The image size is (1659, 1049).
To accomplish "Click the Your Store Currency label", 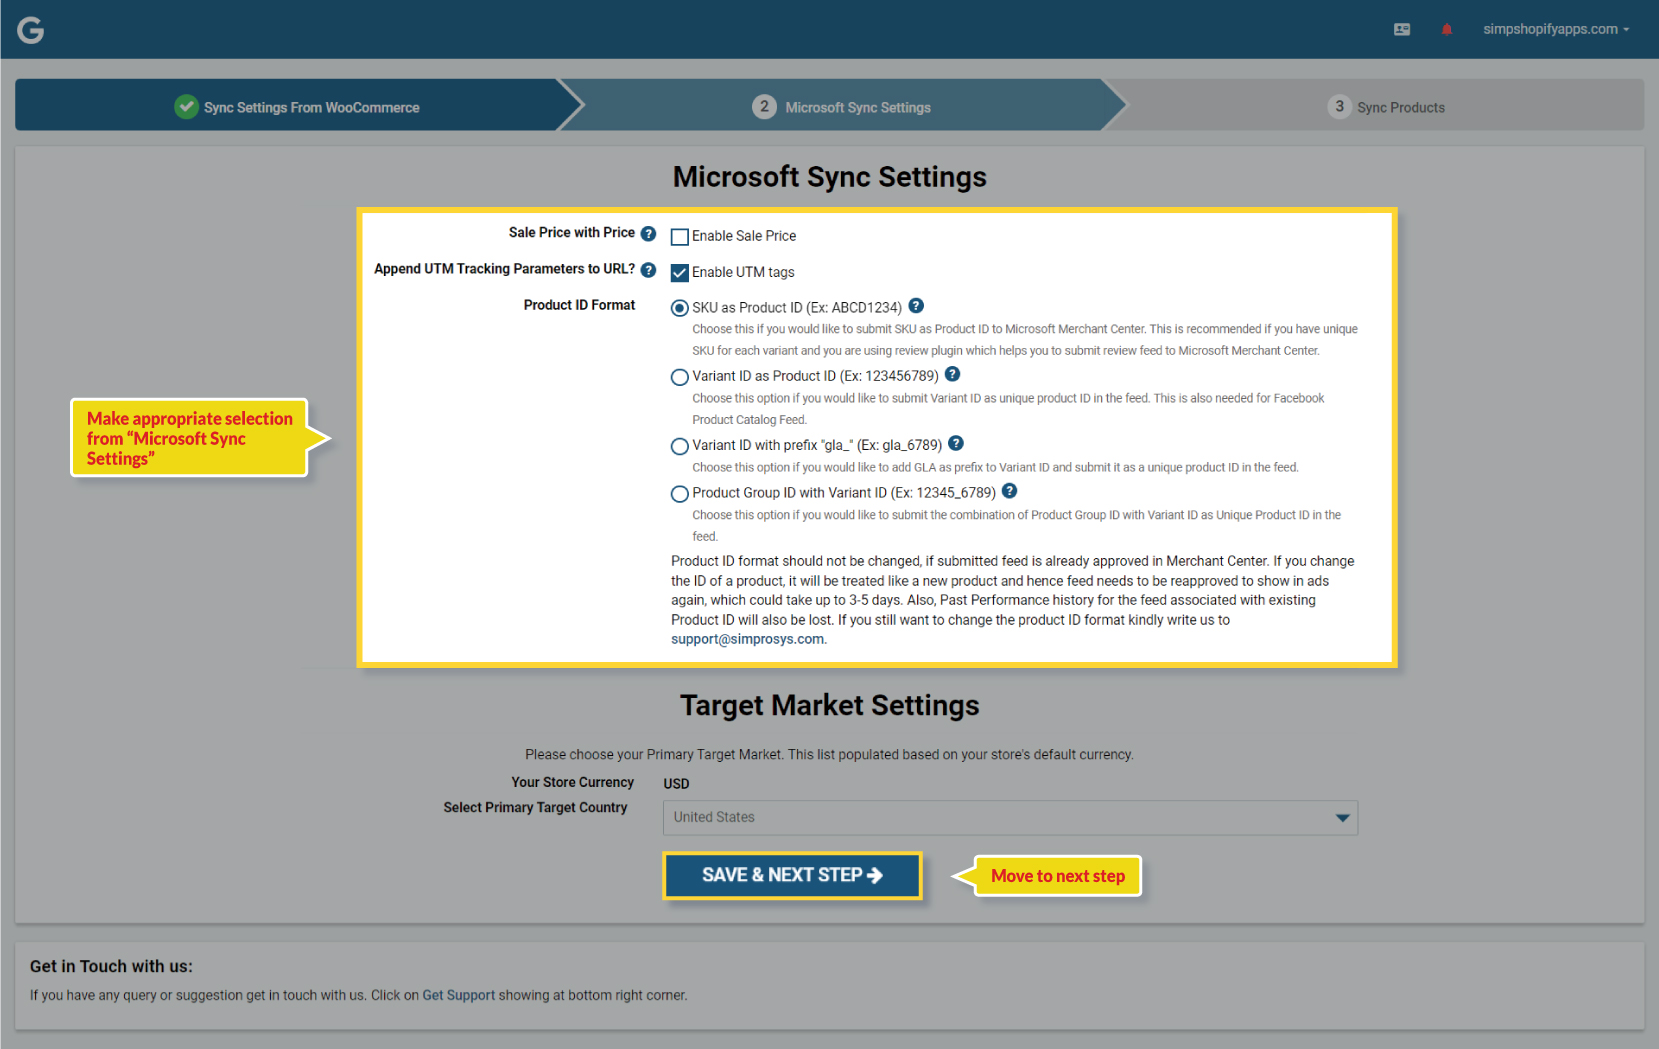I will click(x=572, y=782).
